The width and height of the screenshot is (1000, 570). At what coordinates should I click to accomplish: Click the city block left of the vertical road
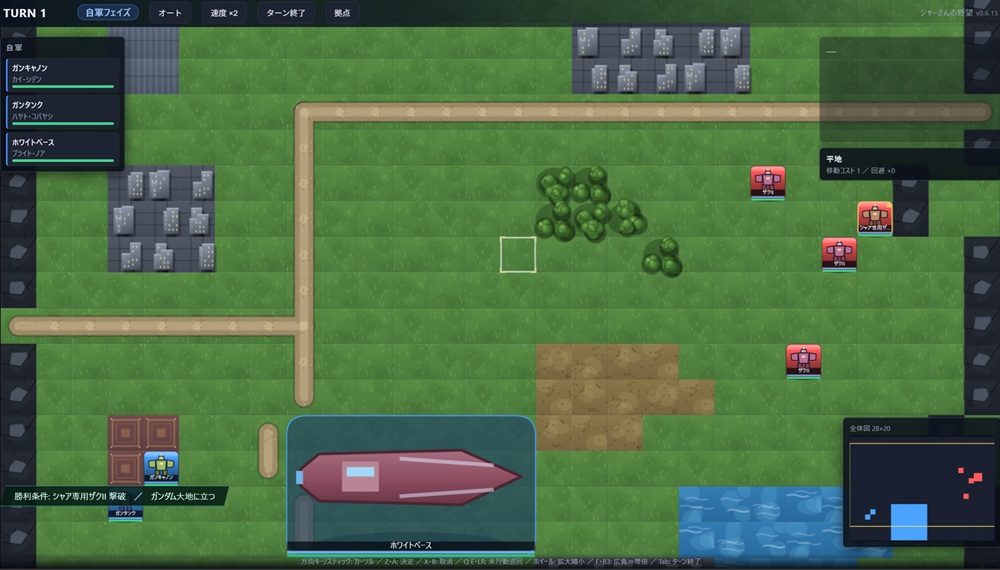point(161,219)
